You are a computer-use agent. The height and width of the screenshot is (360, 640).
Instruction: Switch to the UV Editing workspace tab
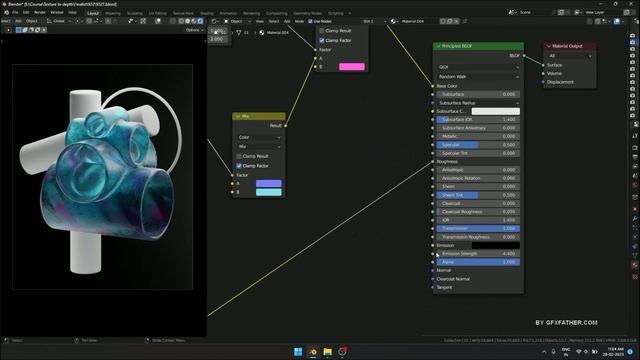(x=158, y=13)
